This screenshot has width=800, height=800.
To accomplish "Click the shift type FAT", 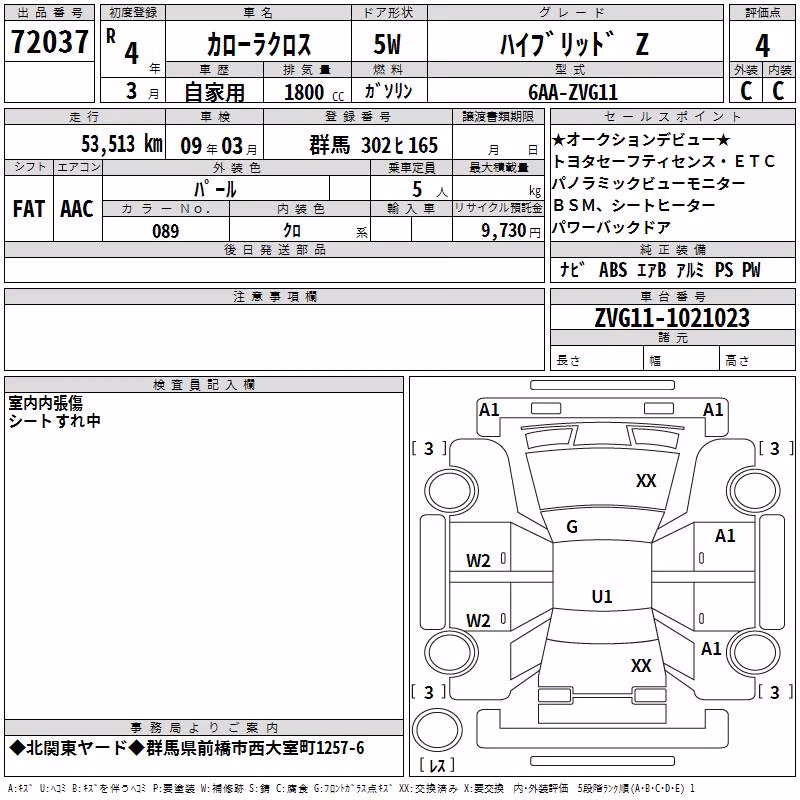I will pyautogui.click(x=29, y=209).
